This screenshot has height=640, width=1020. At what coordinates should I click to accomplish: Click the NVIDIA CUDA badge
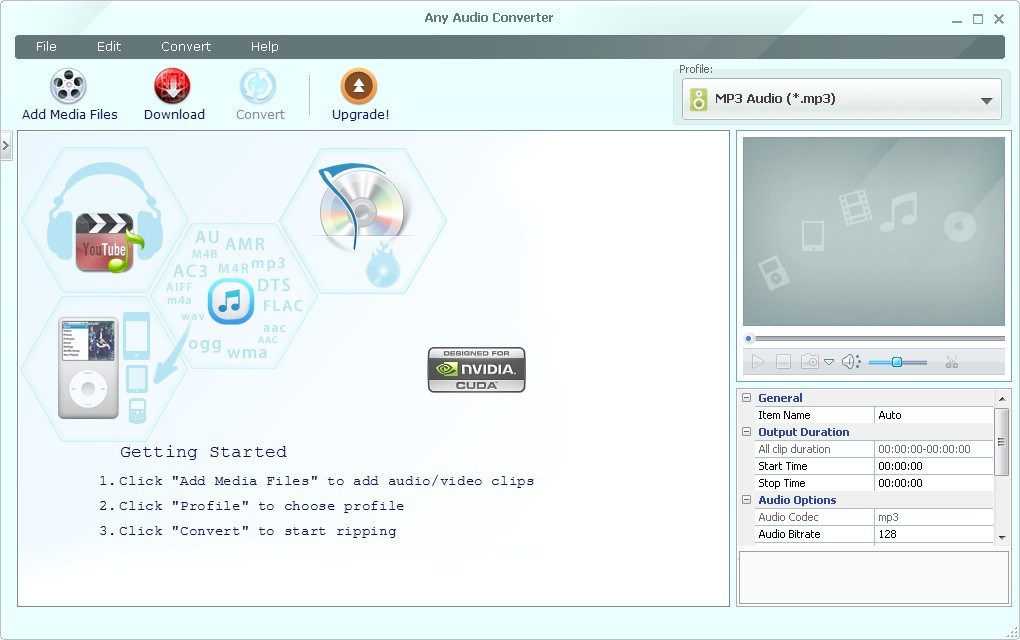point(476,369)
